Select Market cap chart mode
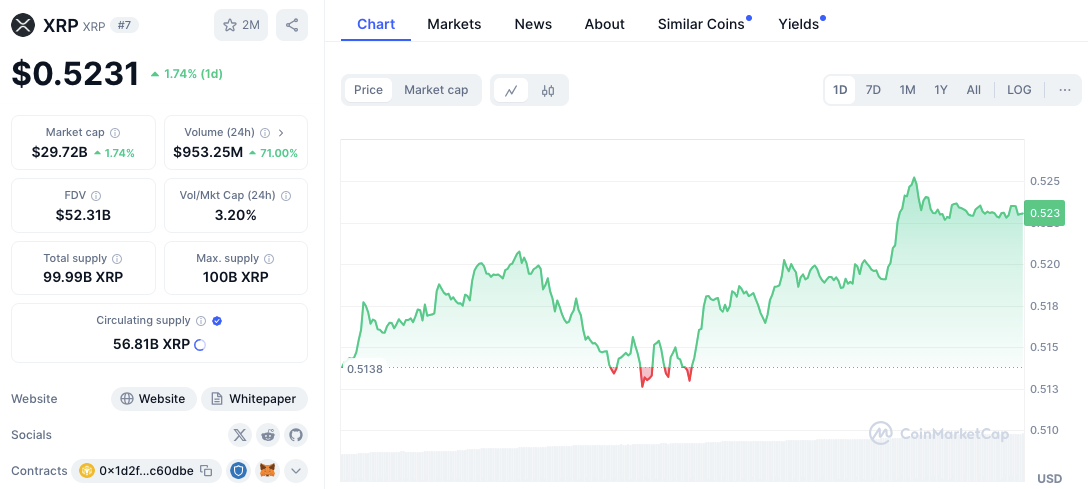This screenshot has width=1088, height=489. pyautogui.click(x=436, y=90)
